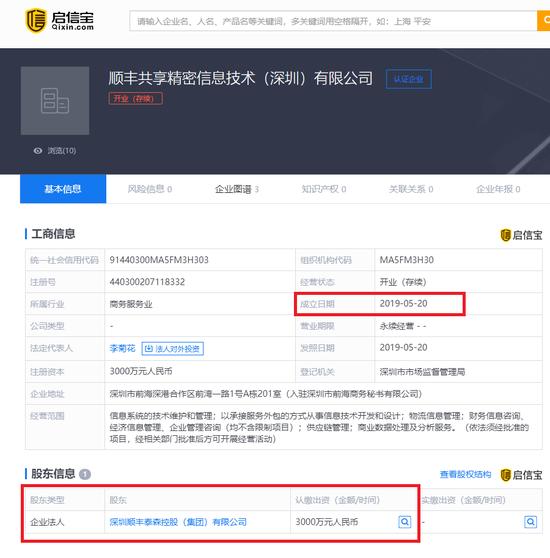Image resolution: width=550 pixels, height=558 pixels.
Task: Click magnifier icon beside 3000万元人民币 subscribed capital
Action: pyautogui.click(x=404, y=522)
